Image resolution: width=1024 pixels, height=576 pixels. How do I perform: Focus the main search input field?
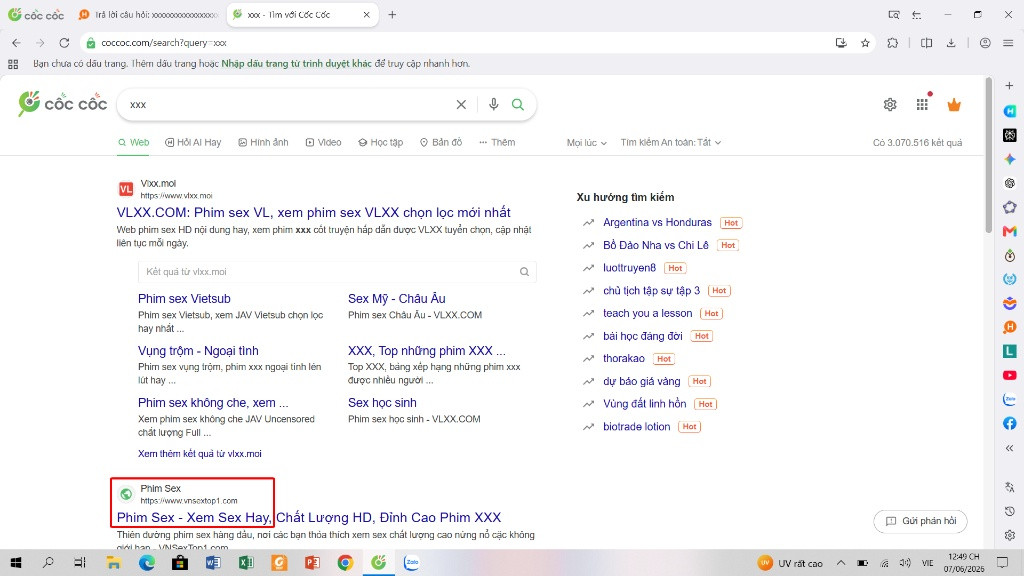[287, 104]
